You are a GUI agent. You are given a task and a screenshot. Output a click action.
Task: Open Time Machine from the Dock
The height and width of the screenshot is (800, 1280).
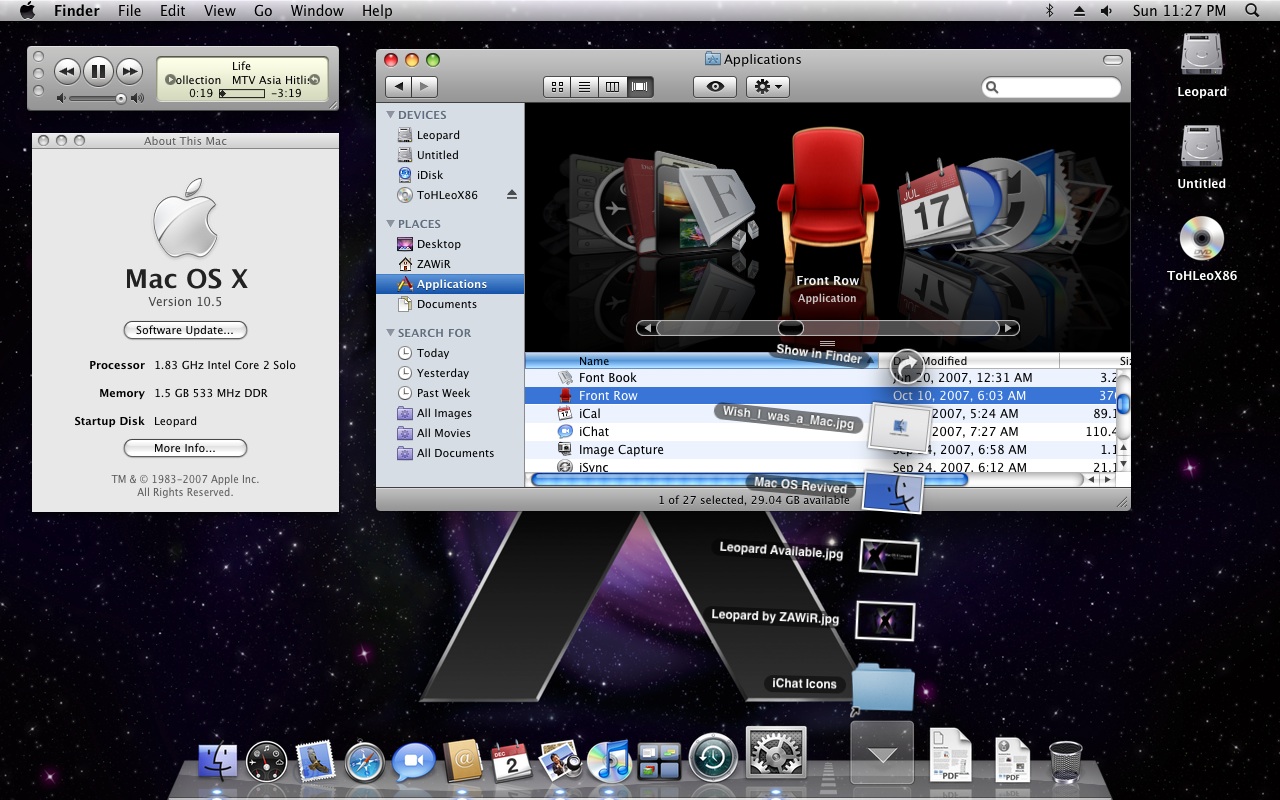713,757
